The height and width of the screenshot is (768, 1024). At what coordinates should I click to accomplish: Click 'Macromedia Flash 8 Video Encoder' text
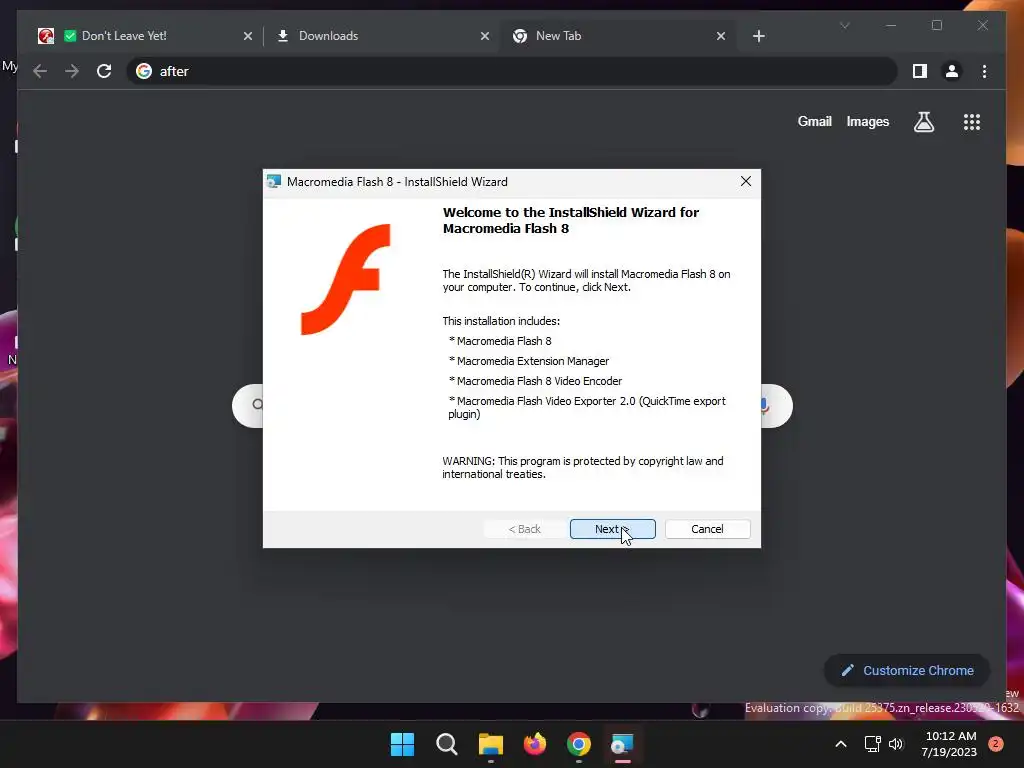click(539, 381)
